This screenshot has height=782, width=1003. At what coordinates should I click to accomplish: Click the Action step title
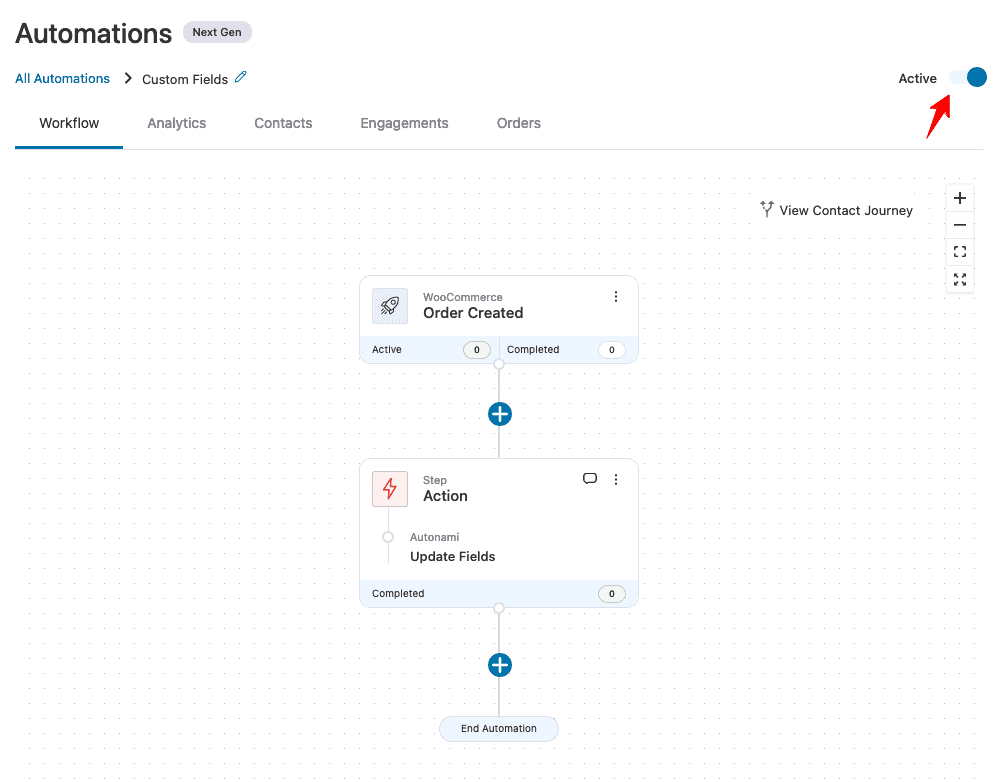(x=445, y=496)
